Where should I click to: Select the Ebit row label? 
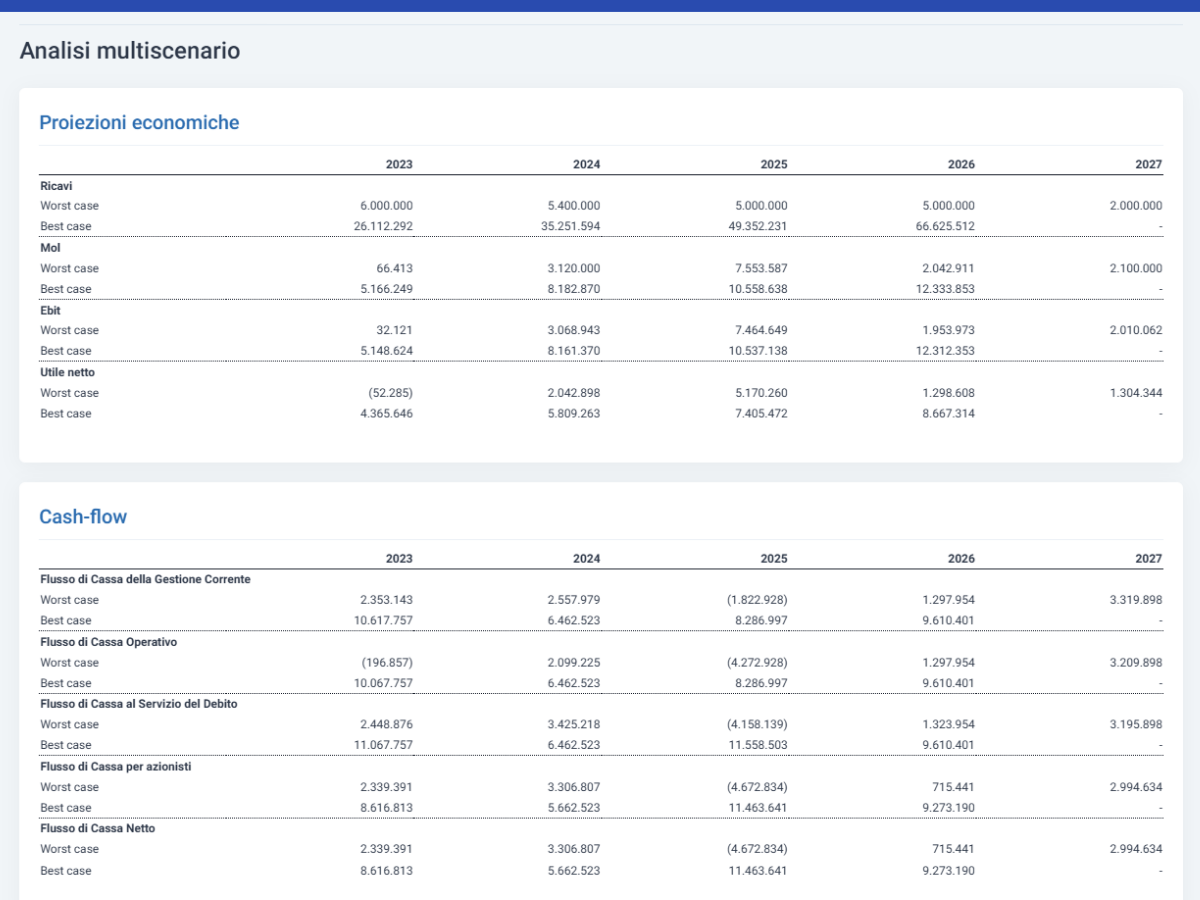tap(50, 310)
